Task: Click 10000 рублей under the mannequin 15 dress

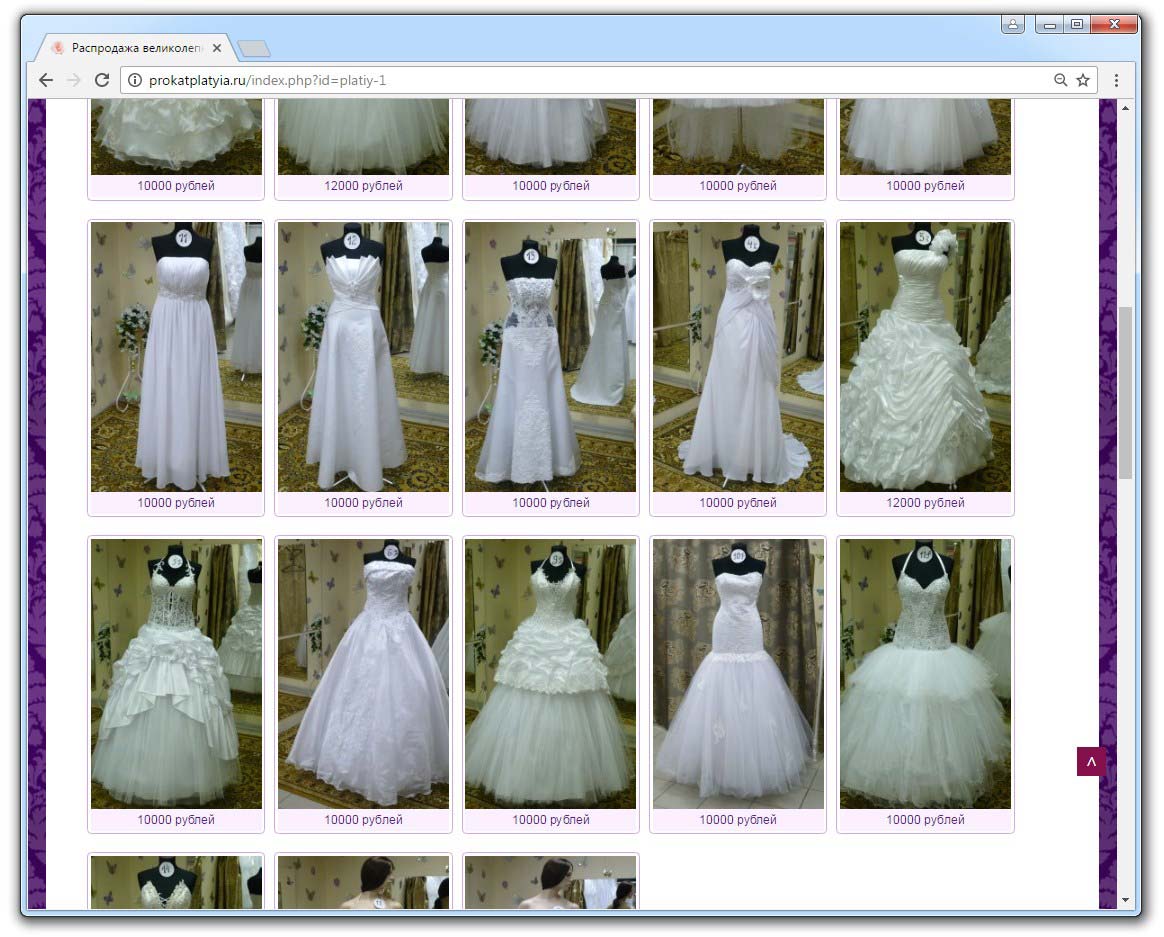Action: 551,503
